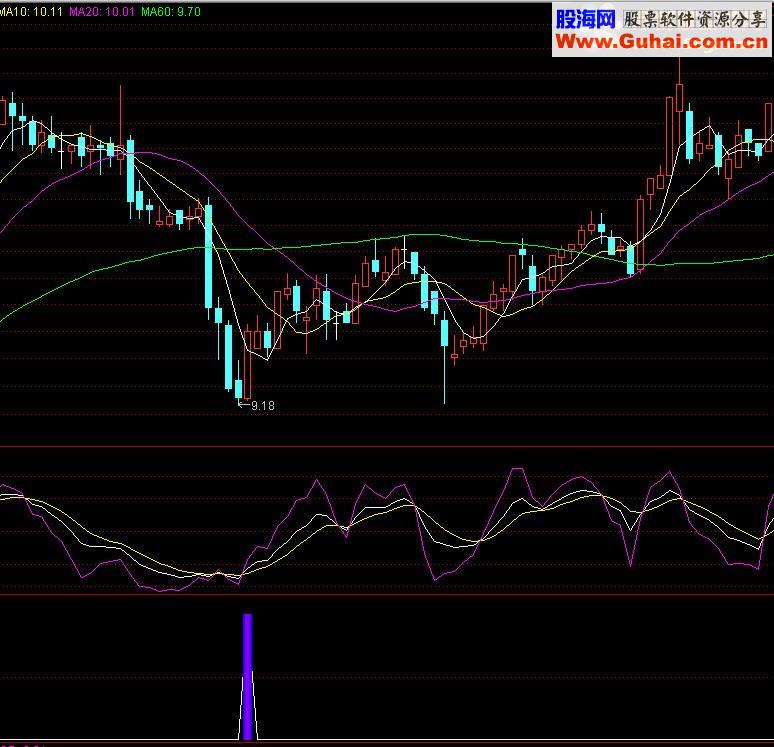This screenshot has width=774, height=747.
Task: Open the Www.Guhai.com.cn link
Action: [661, 42]
